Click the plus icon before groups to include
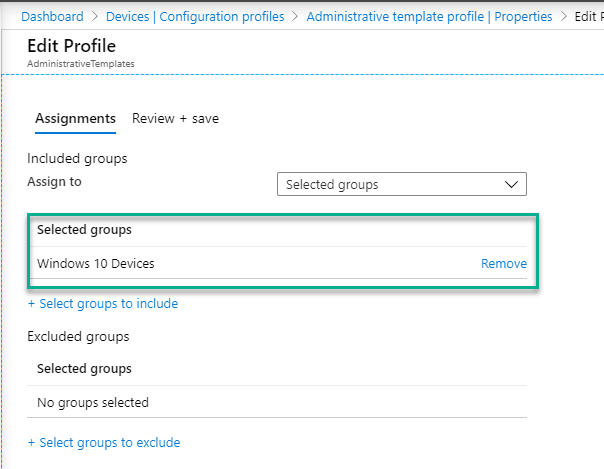The width and height of the screenshot is (604, 469). click(x=31, y=304)
